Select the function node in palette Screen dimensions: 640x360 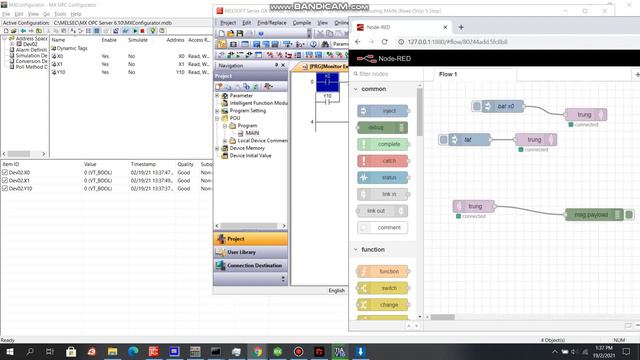383,271
